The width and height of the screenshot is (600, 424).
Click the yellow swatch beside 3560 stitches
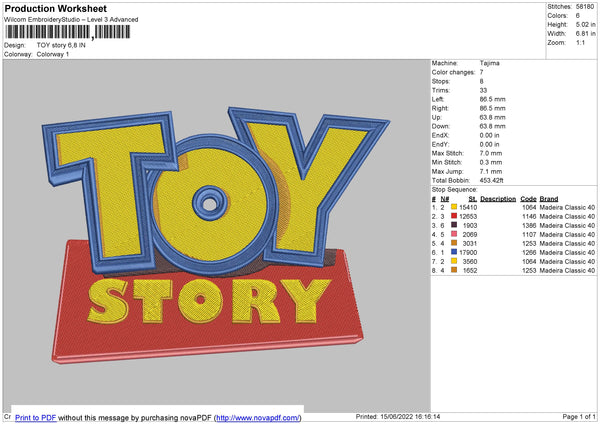[x=454, y=261]
